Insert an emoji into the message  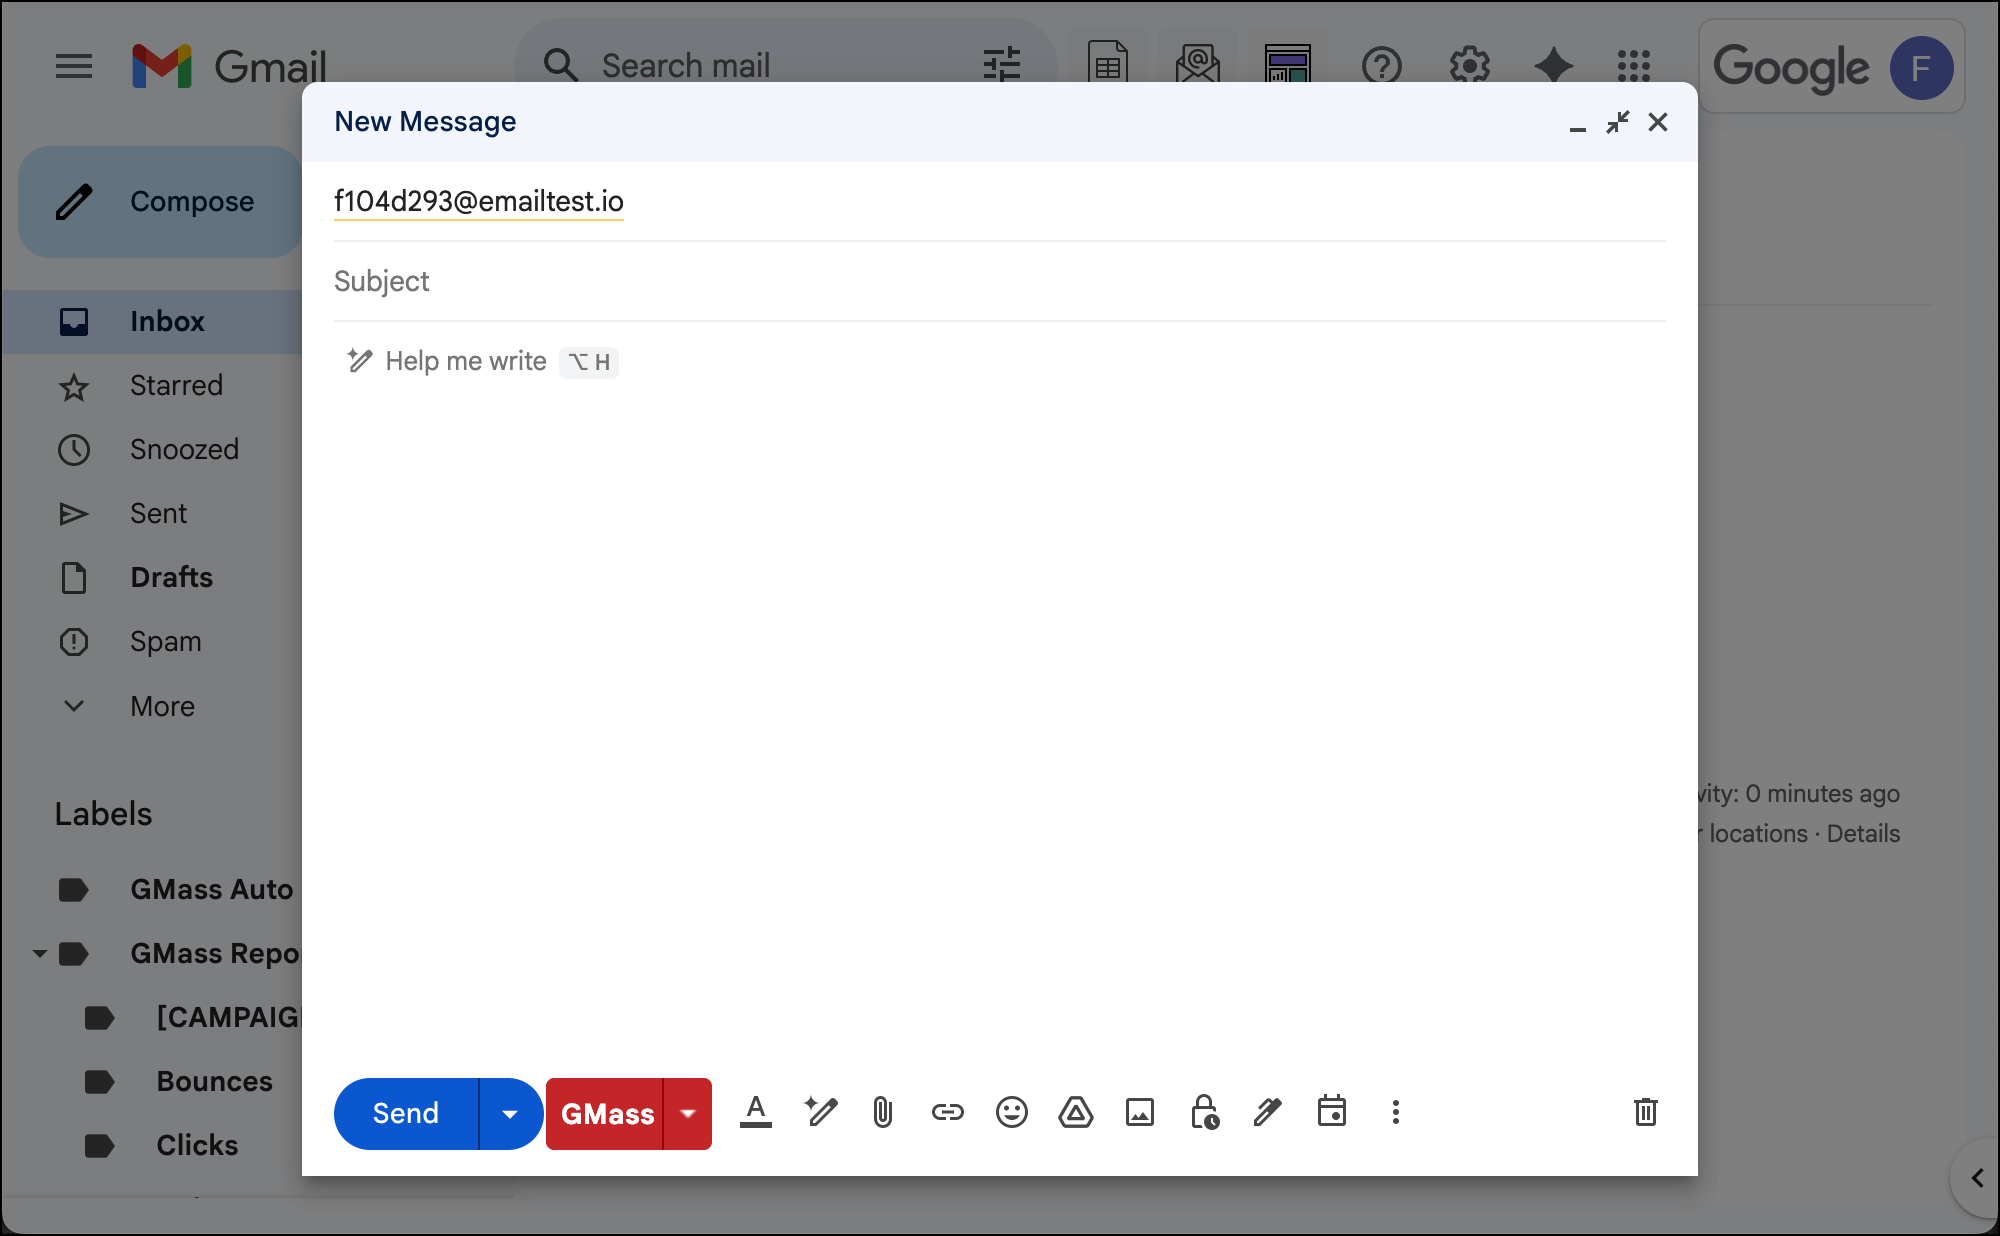point(1011,1113)
